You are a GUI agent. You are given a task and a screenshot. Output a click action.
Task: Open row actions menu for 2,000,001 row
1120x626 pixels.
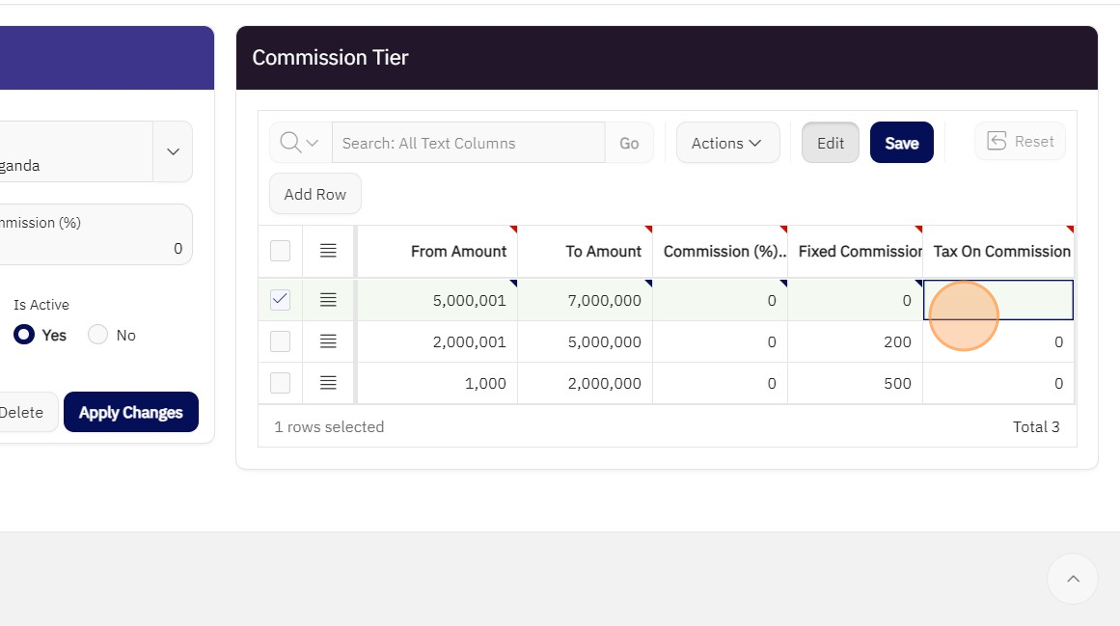(x=328, y=342)
